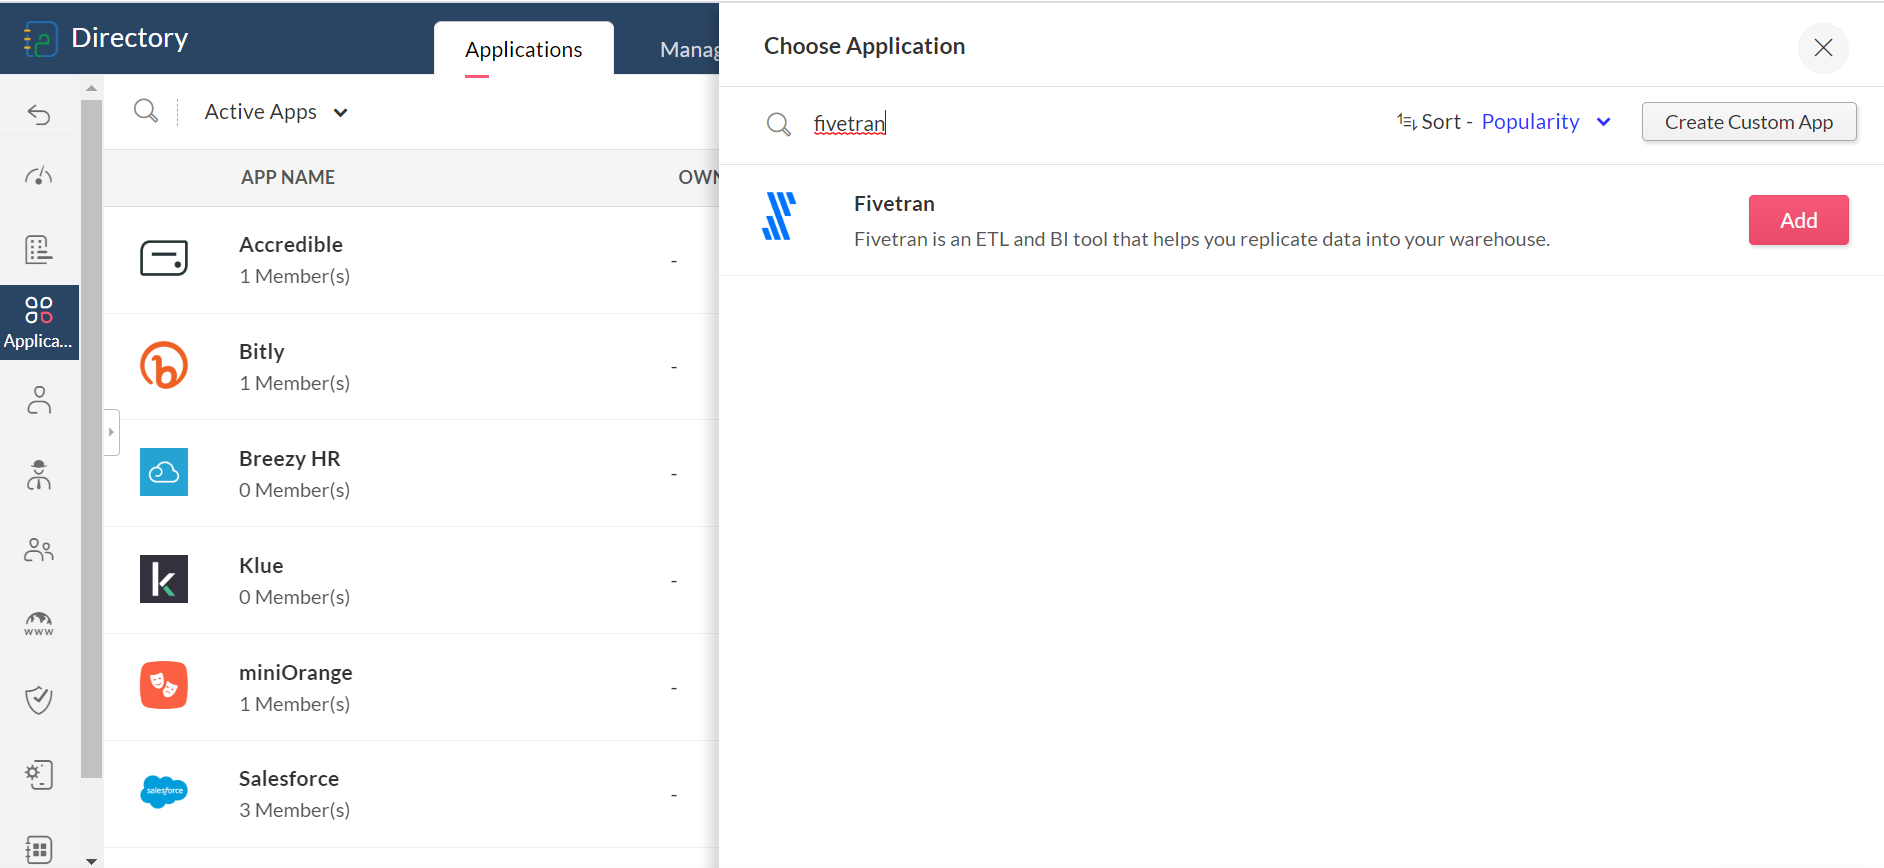Click "0 Member(s)" under Klue
Image resolution: width=1884 pixels, height=868 pixels.
294,597
